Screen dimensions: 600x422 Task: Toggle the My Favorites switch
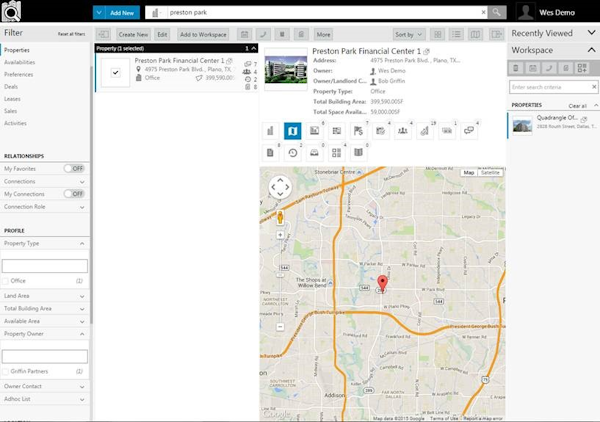[75, 168]
